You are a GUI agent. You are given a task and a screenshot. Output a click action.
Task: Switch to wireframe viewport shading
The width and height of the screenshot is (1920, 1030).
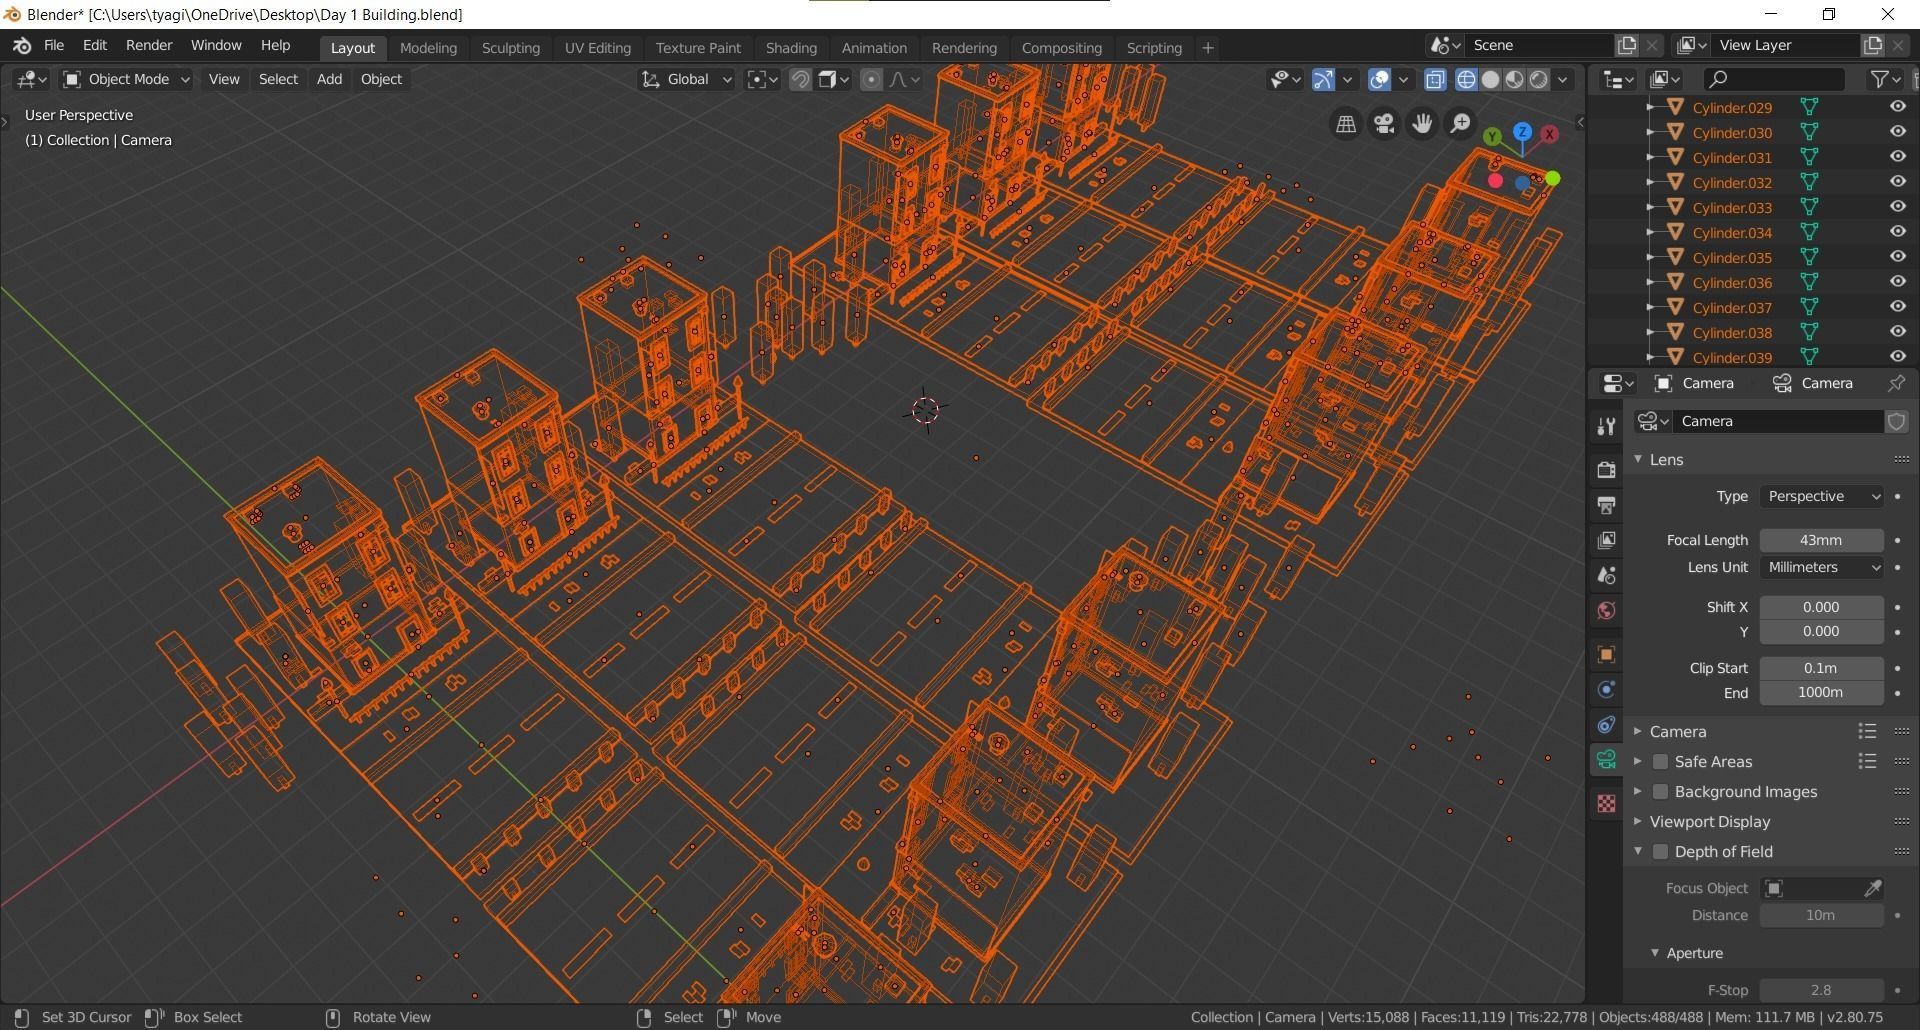(x=1466, y=79)
